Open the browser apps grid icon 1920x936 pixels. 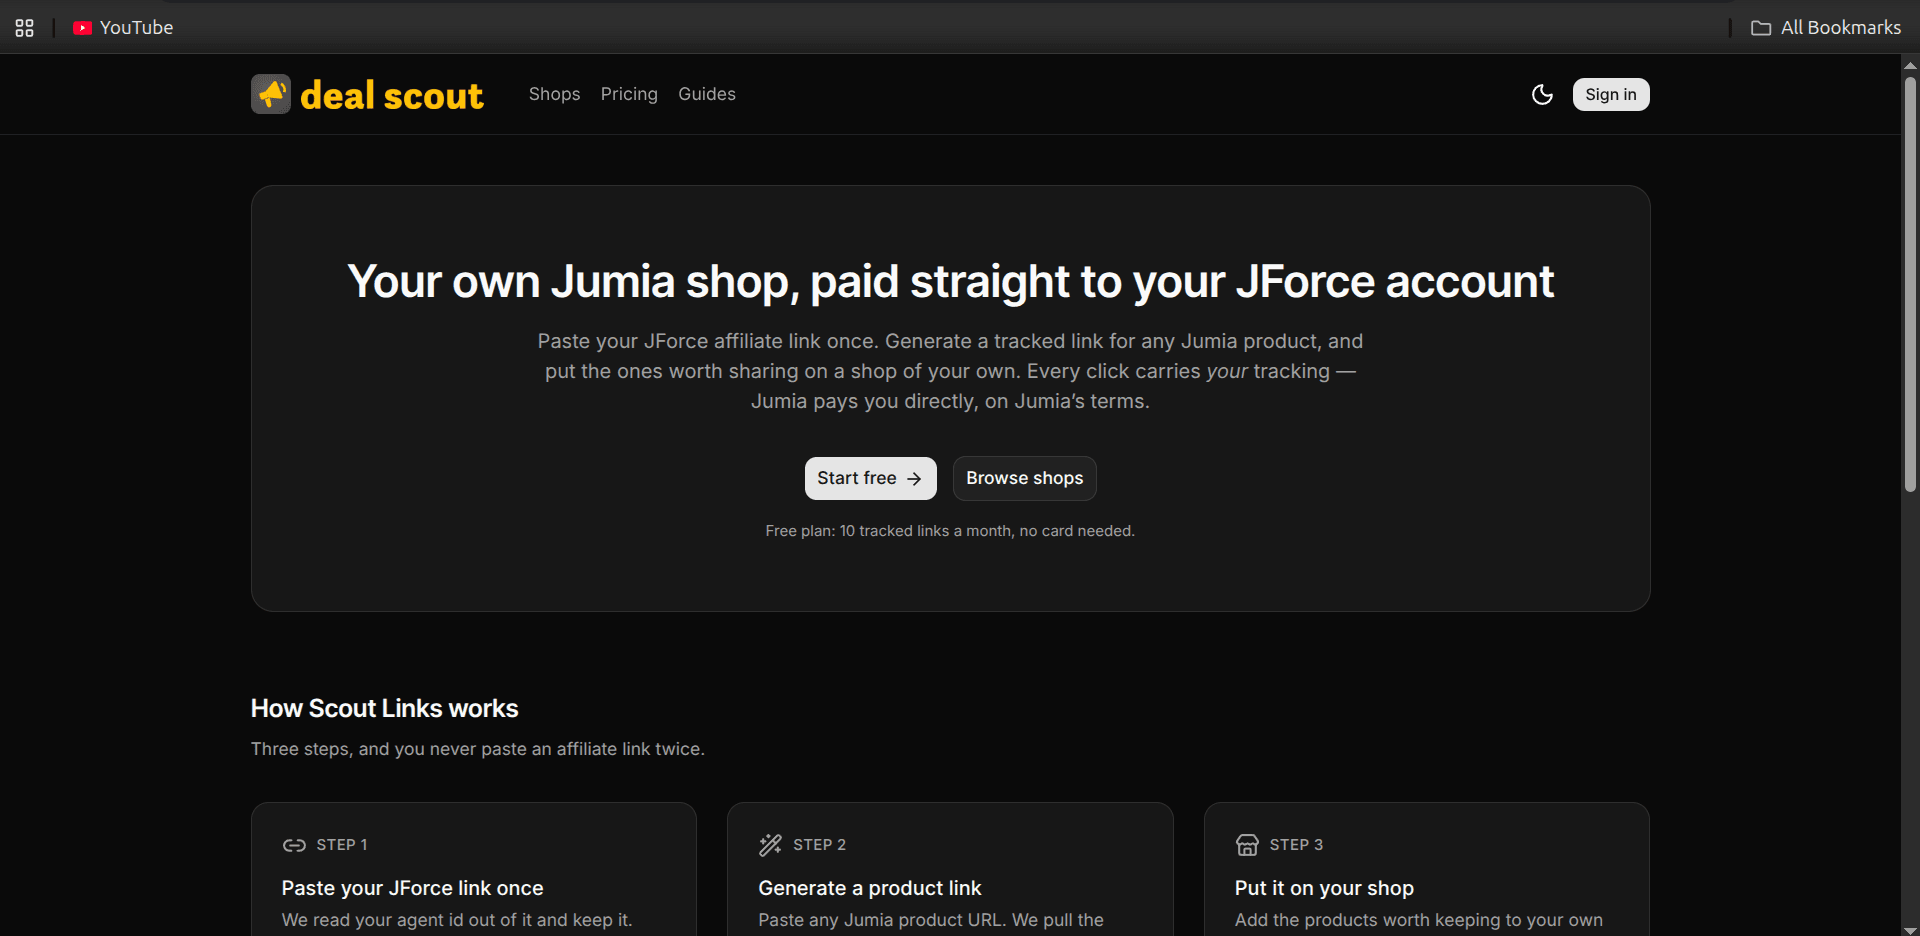point(25,28)
